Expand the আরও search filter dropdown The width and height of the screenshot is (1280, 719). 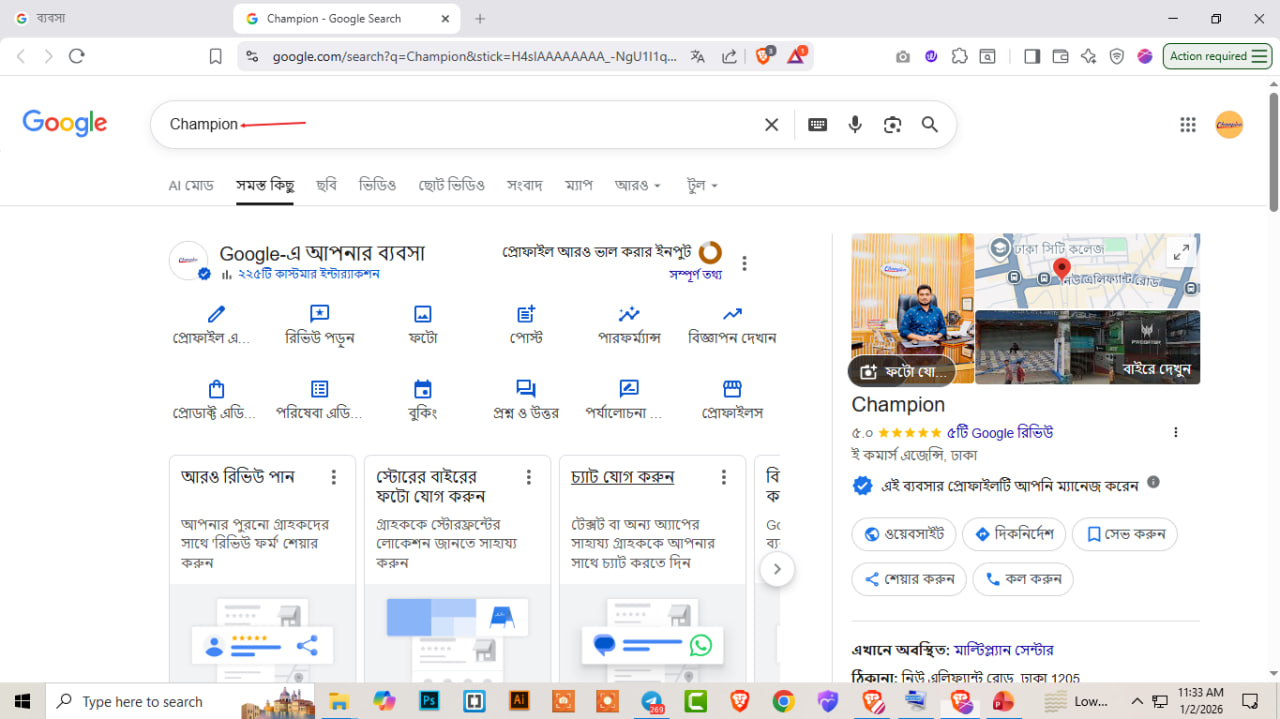click(637, 185)
